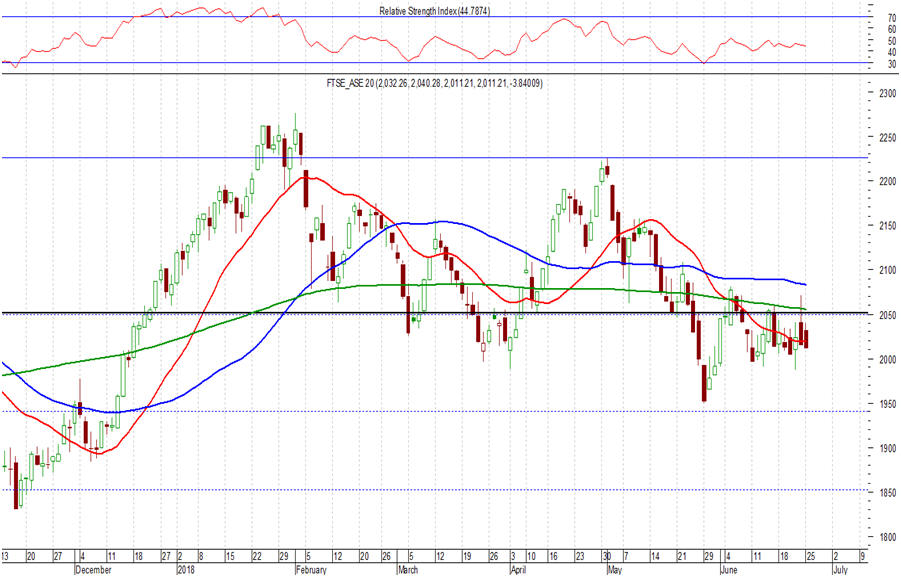Select the 2018 year label
This screenshot has width=901, height=577.
point(186,570)
